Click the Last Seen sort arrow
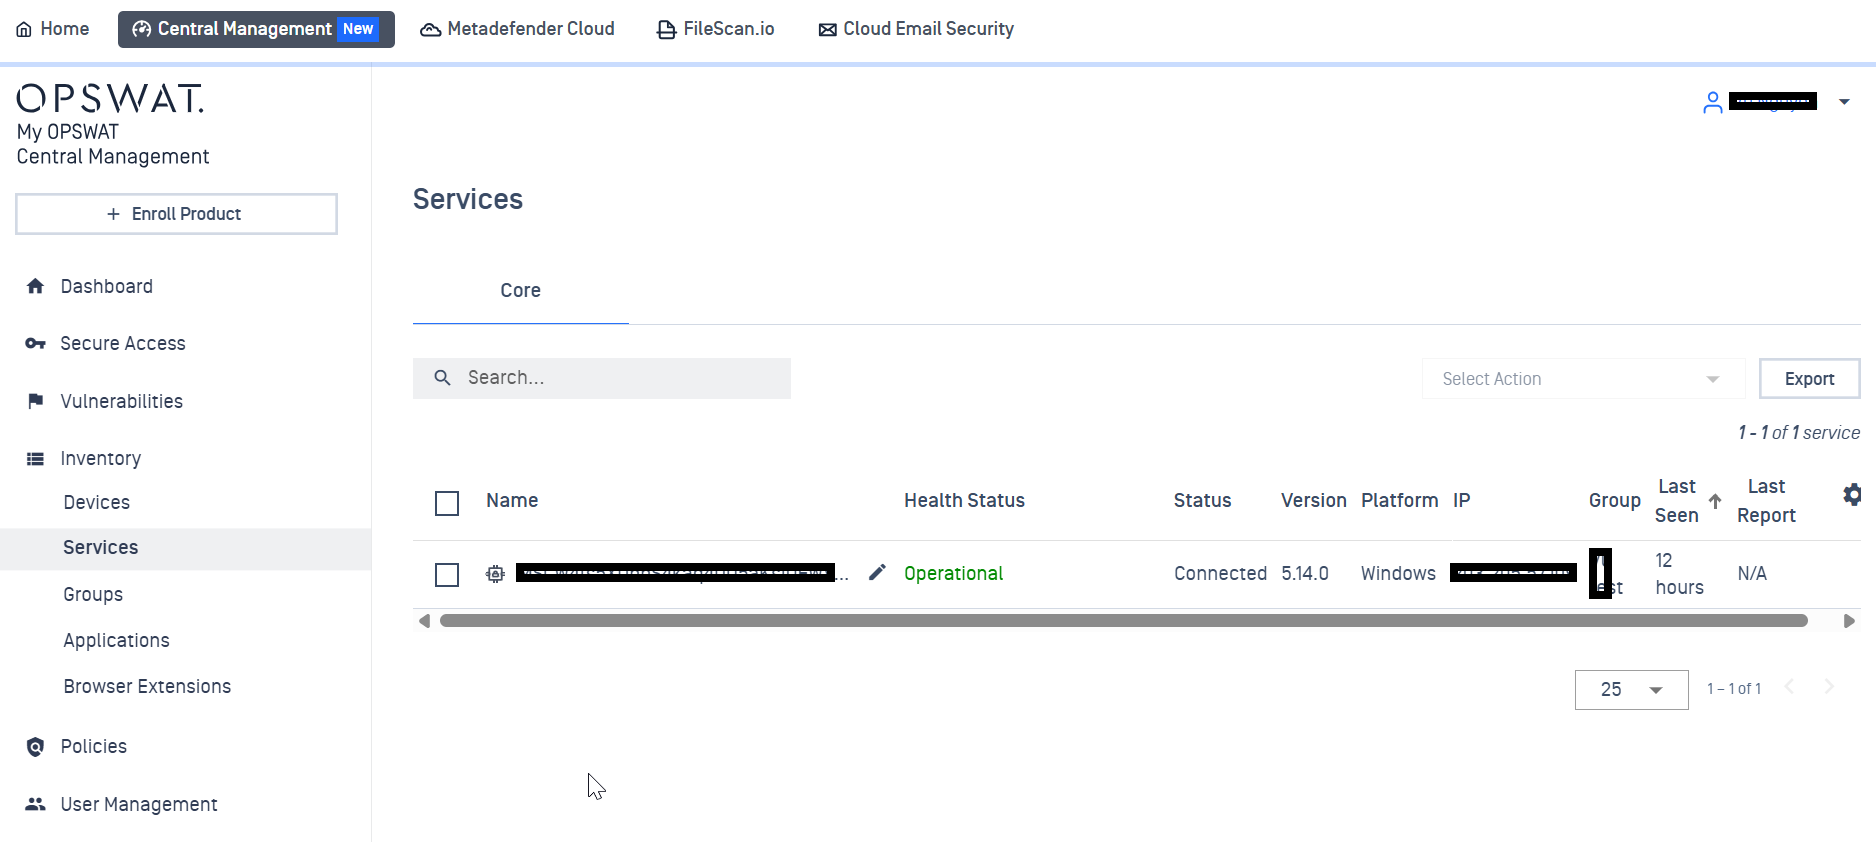This screenshot has height=842, width=1876. tap(1715, 501)
